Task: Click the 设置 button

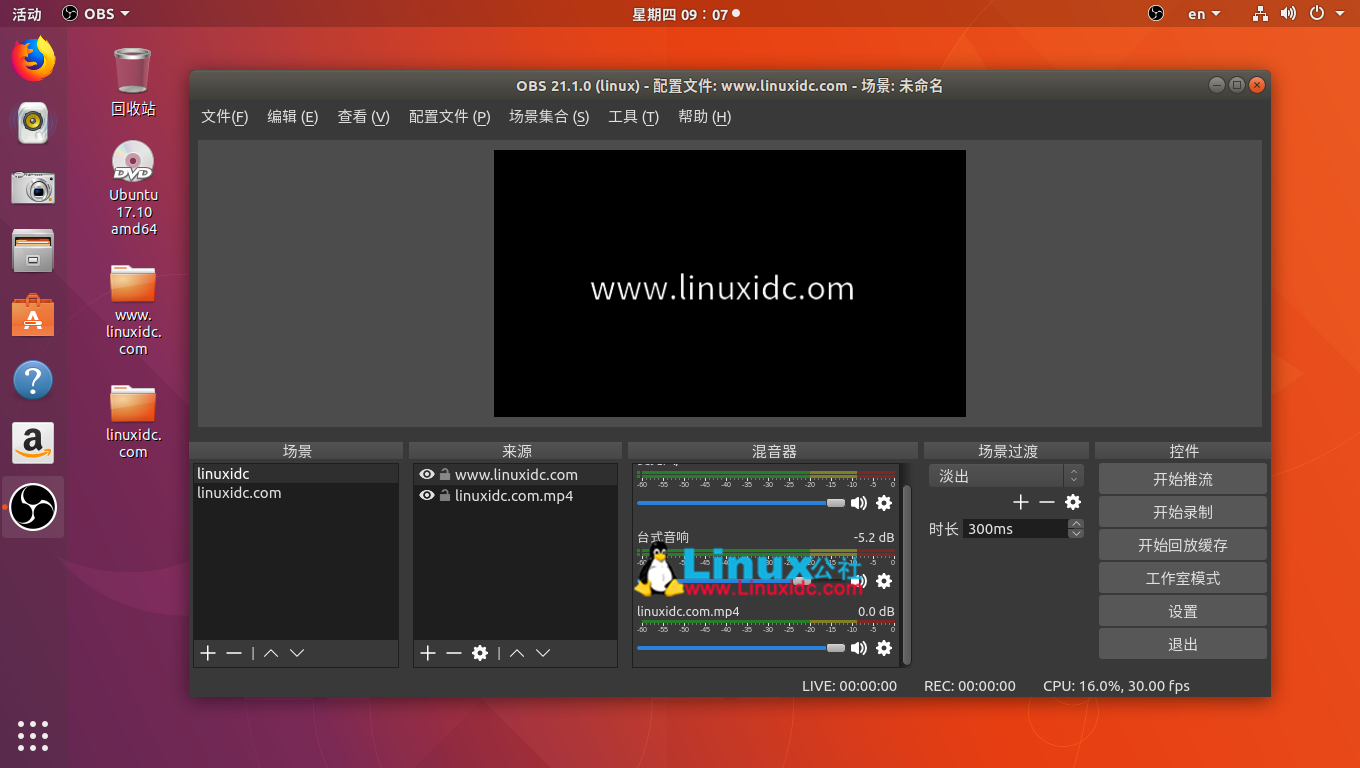Action: click(x=1183, y=611)
